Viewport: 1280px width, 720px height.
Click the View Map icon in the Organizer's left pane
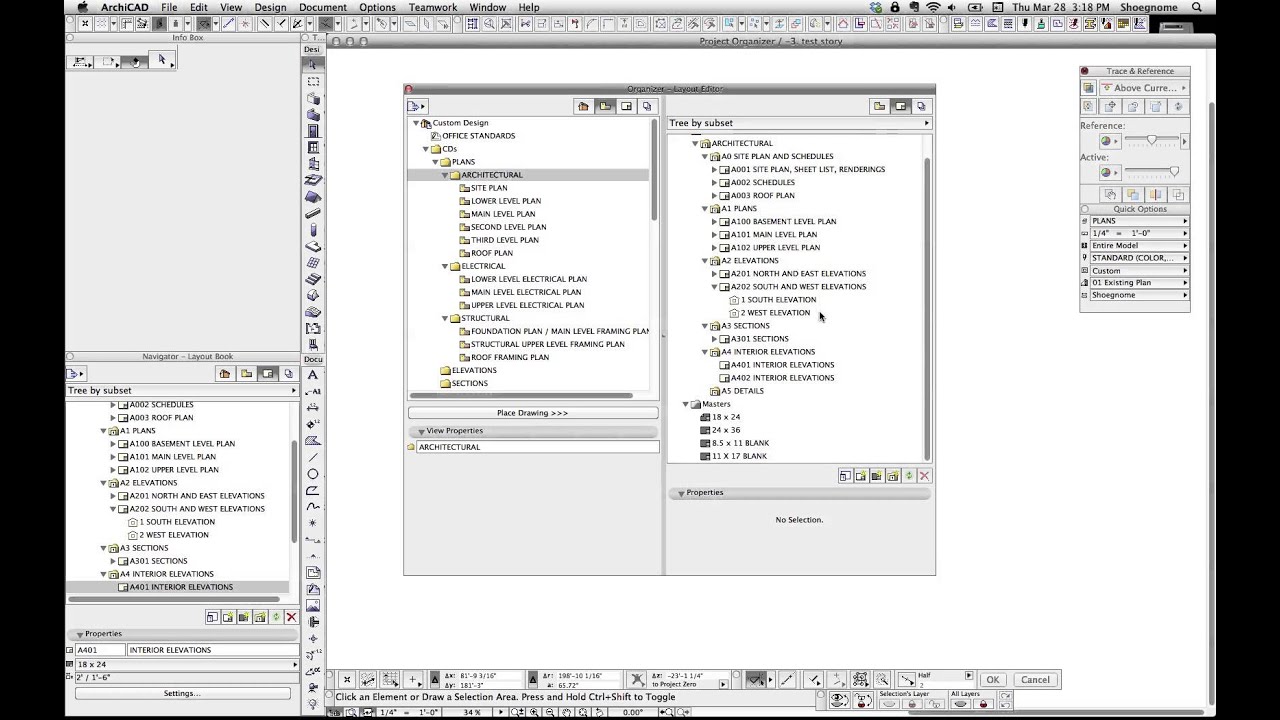click(x=605, y=106)
